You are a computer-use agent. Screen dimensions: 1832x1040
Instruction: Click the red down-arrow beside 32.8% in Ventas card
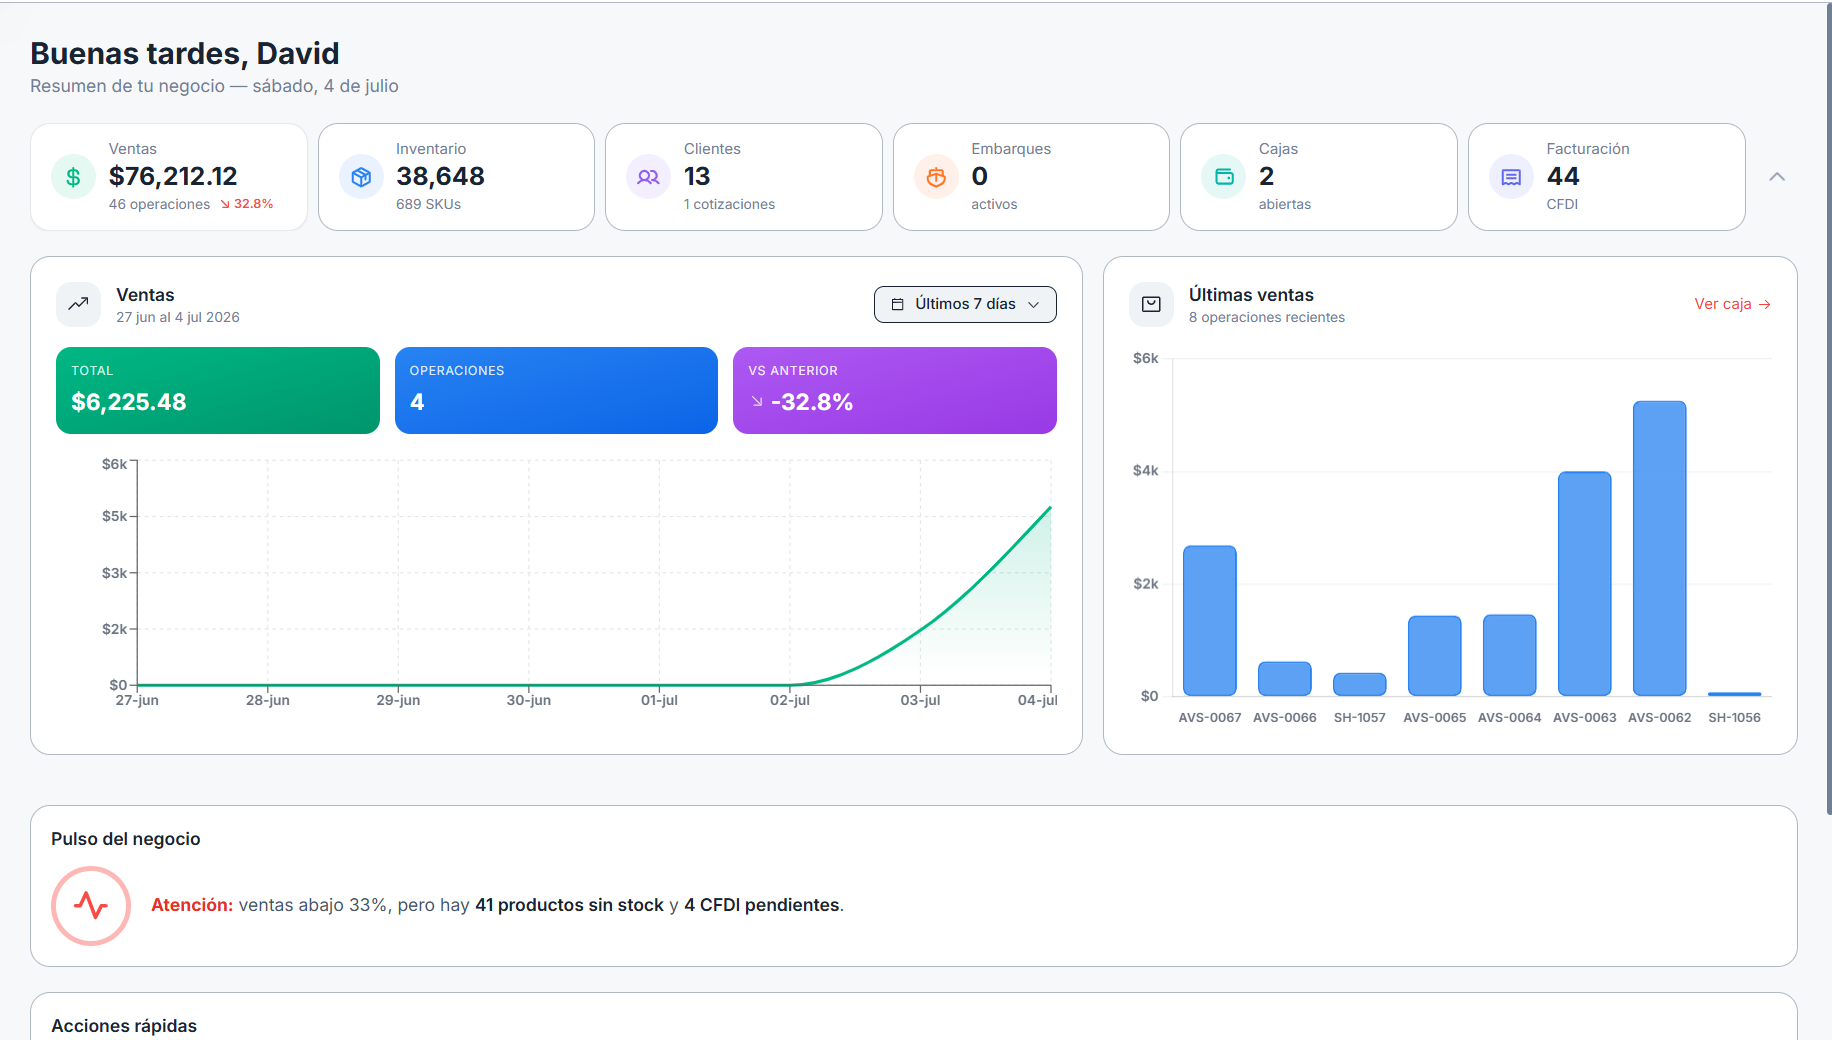225,204
